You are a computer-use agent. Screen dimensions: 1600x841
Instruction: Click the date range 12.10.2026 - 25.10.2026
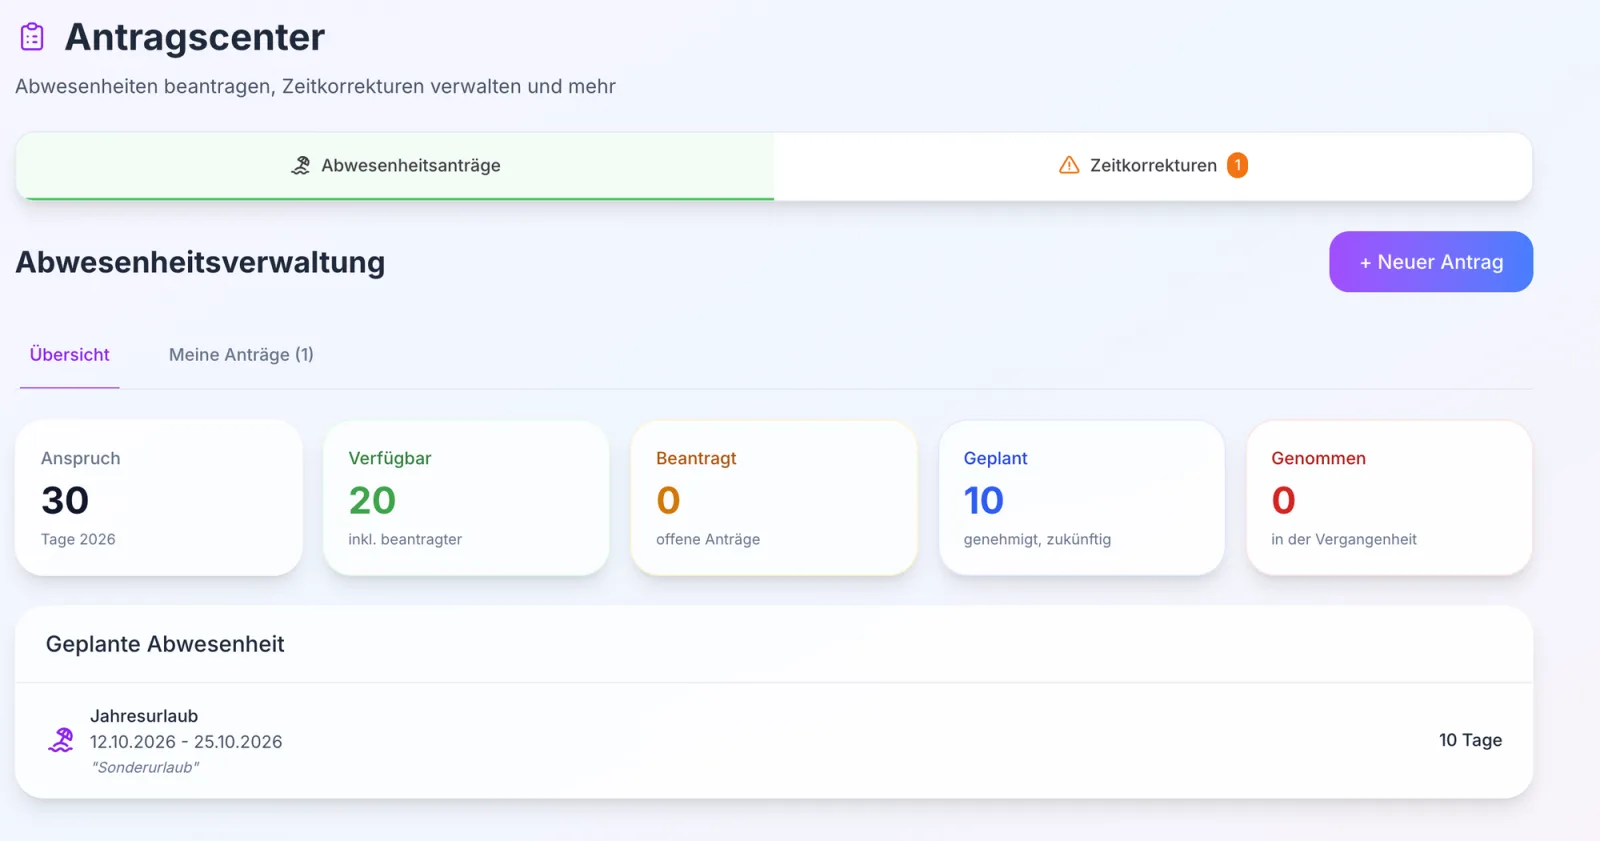(x=186, y=742)
